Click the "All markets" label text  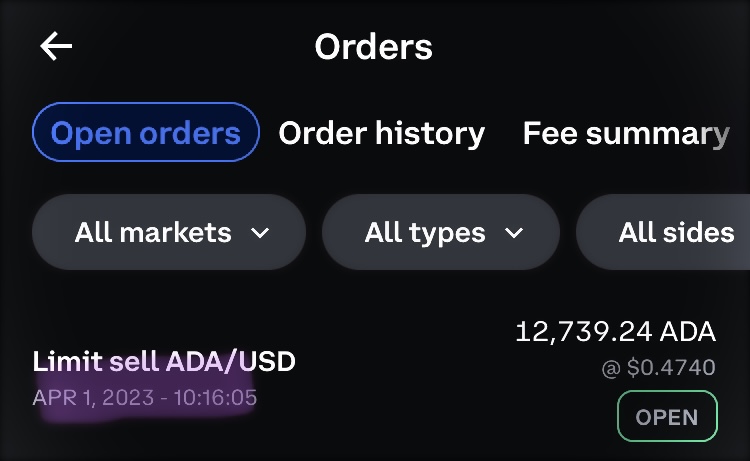[x=153, y=233]
